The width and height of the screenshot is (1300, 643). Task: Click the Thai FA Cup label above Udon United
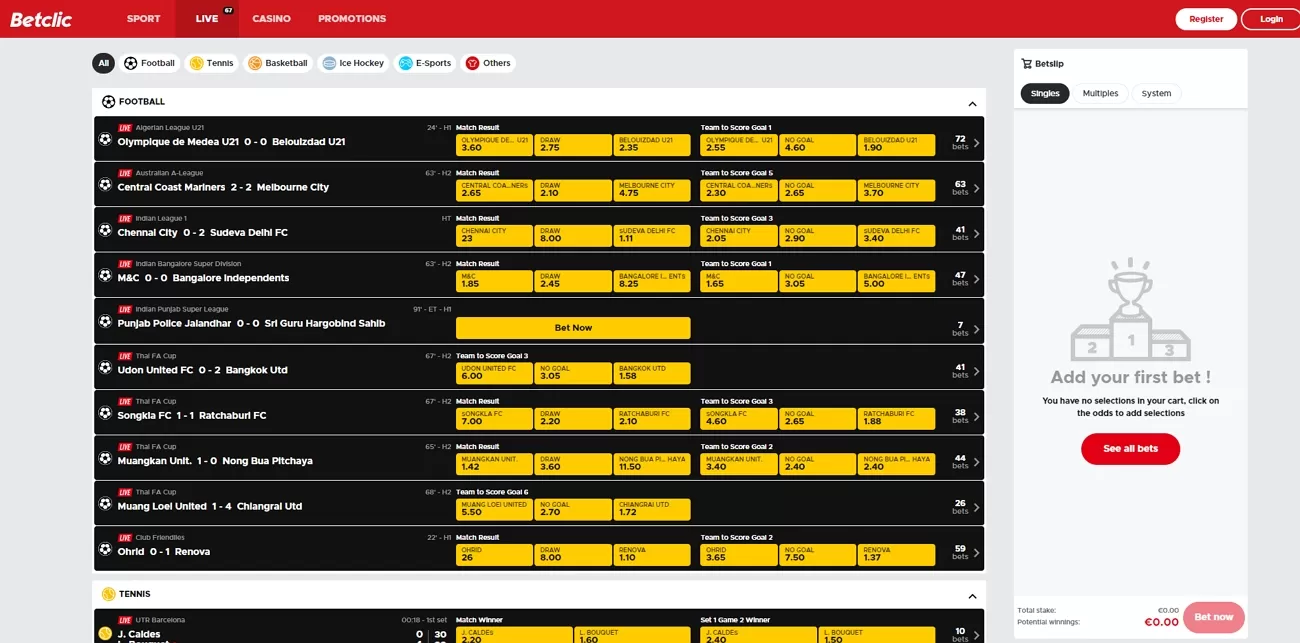pyautogui.click(x=155, y=356)
